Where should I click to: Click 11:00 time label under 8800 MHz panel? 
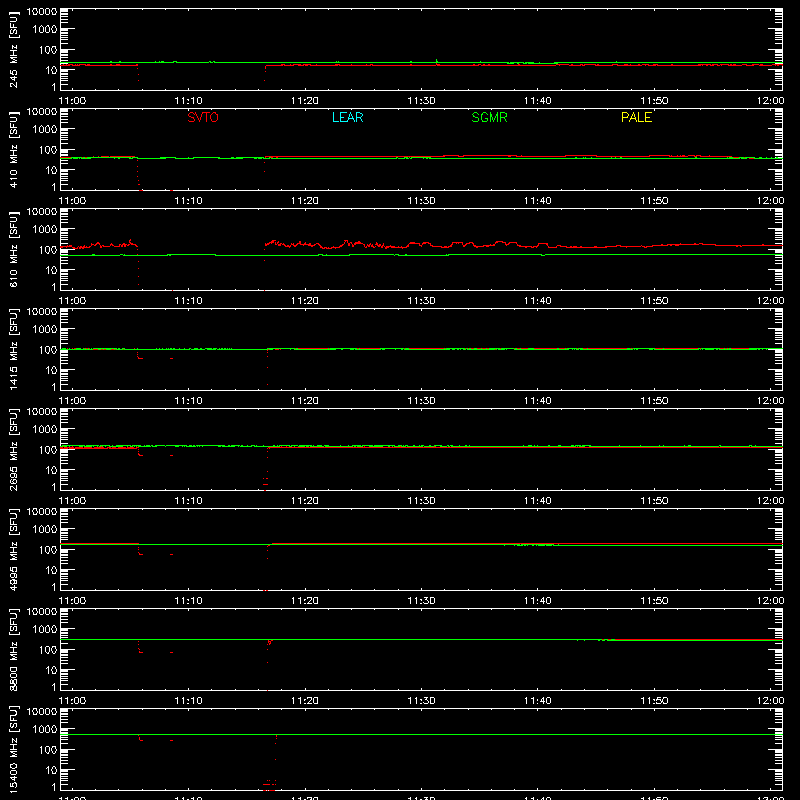coord(72,701)
